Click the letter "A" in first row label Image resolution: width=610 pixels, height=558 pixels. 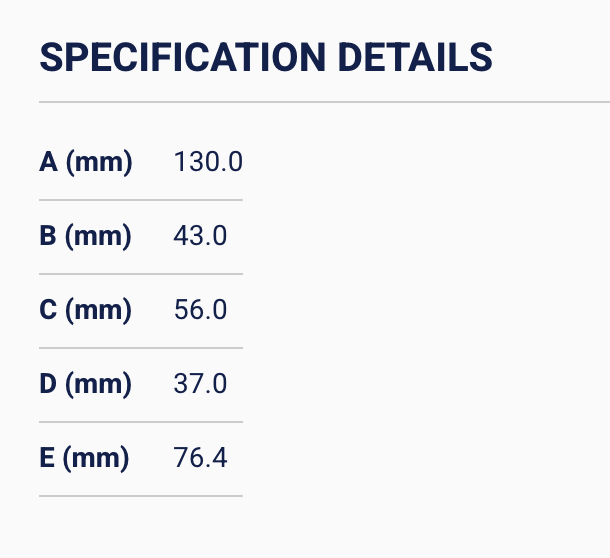click(x=48, y=162)
